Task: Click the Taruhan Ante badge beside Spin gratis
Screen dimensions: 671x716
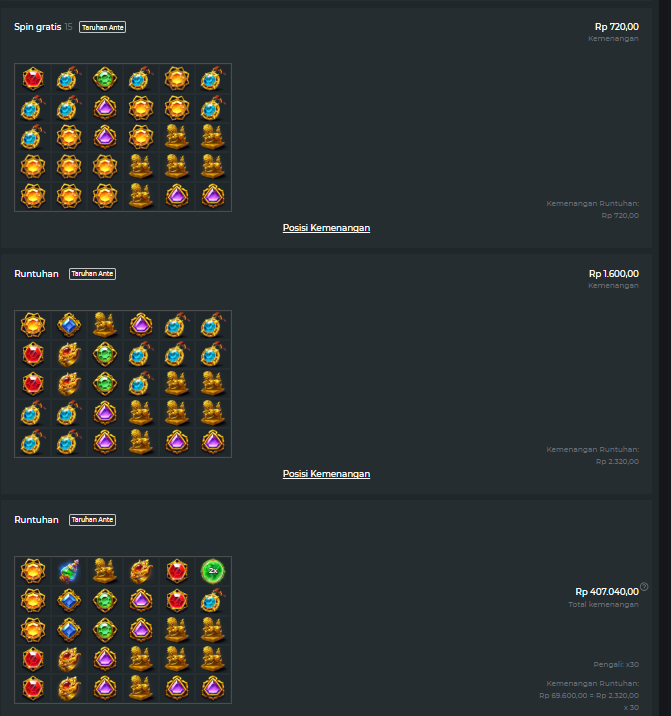Action: (x=102, y=27)
